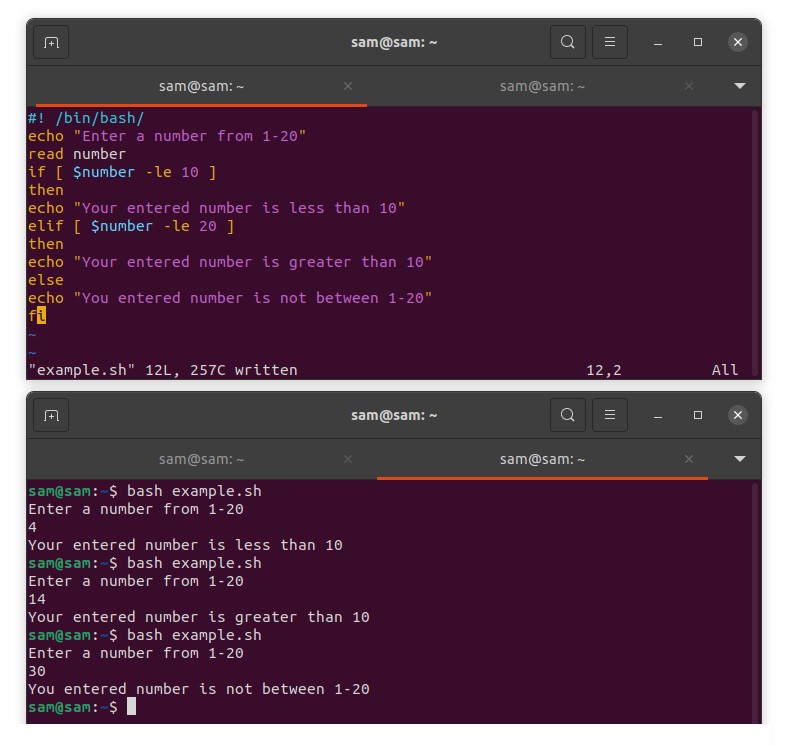The image size is (786, 746).
Task: Click echo 'greater than 10' script line
Action: [x=230, y=263]
